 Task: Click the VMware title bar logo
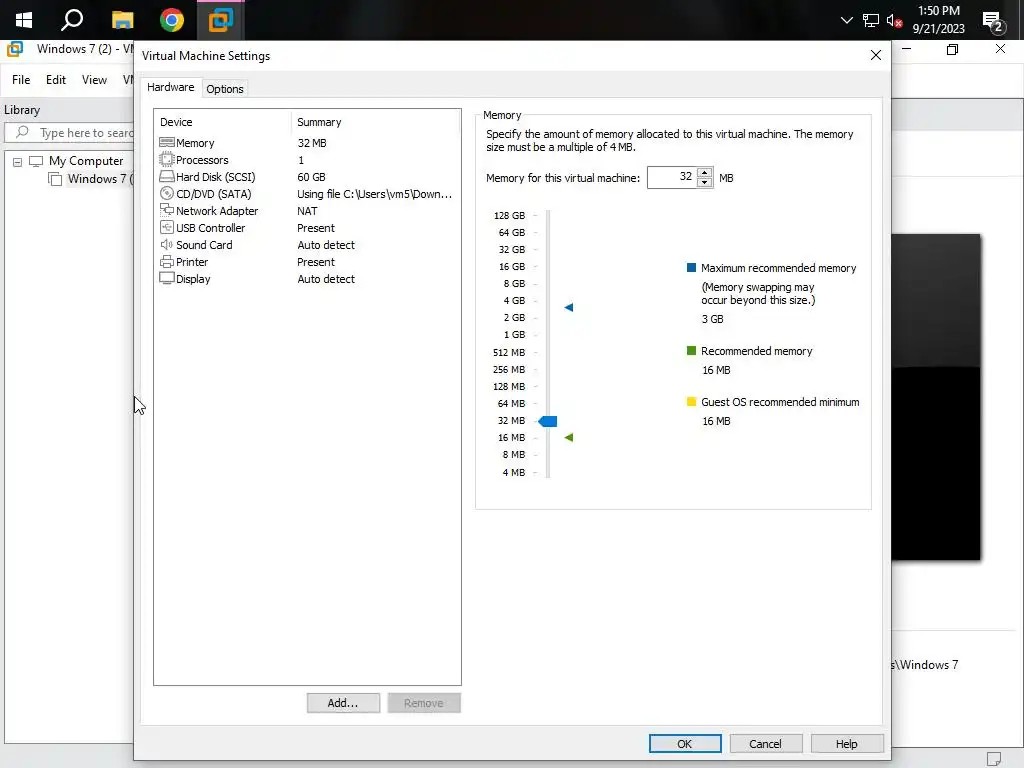pos(14,49)
